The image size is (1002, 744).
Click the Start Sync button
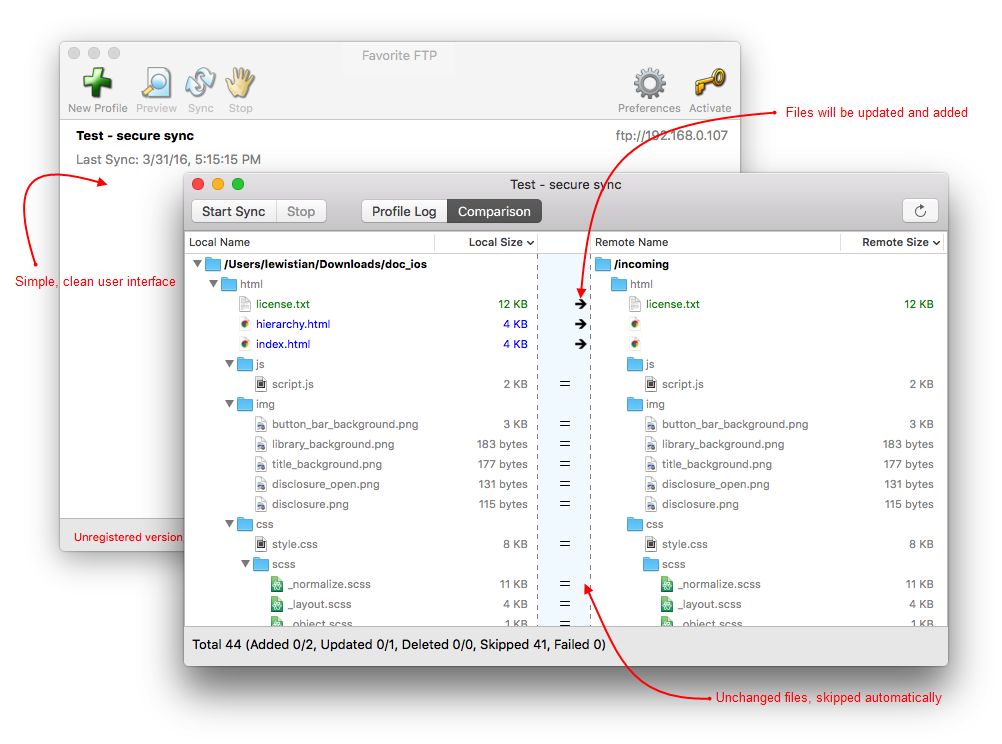[233, 212]
